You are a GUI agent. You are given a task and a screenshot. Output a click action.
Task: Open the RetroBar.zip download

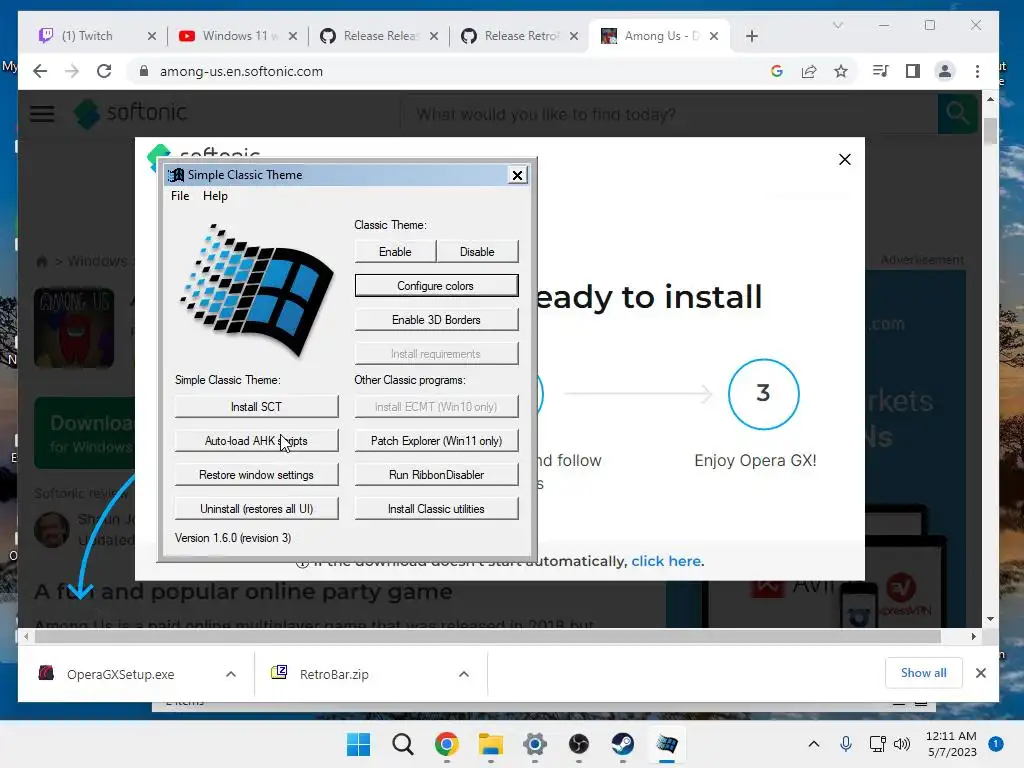[x=334, y=674]
